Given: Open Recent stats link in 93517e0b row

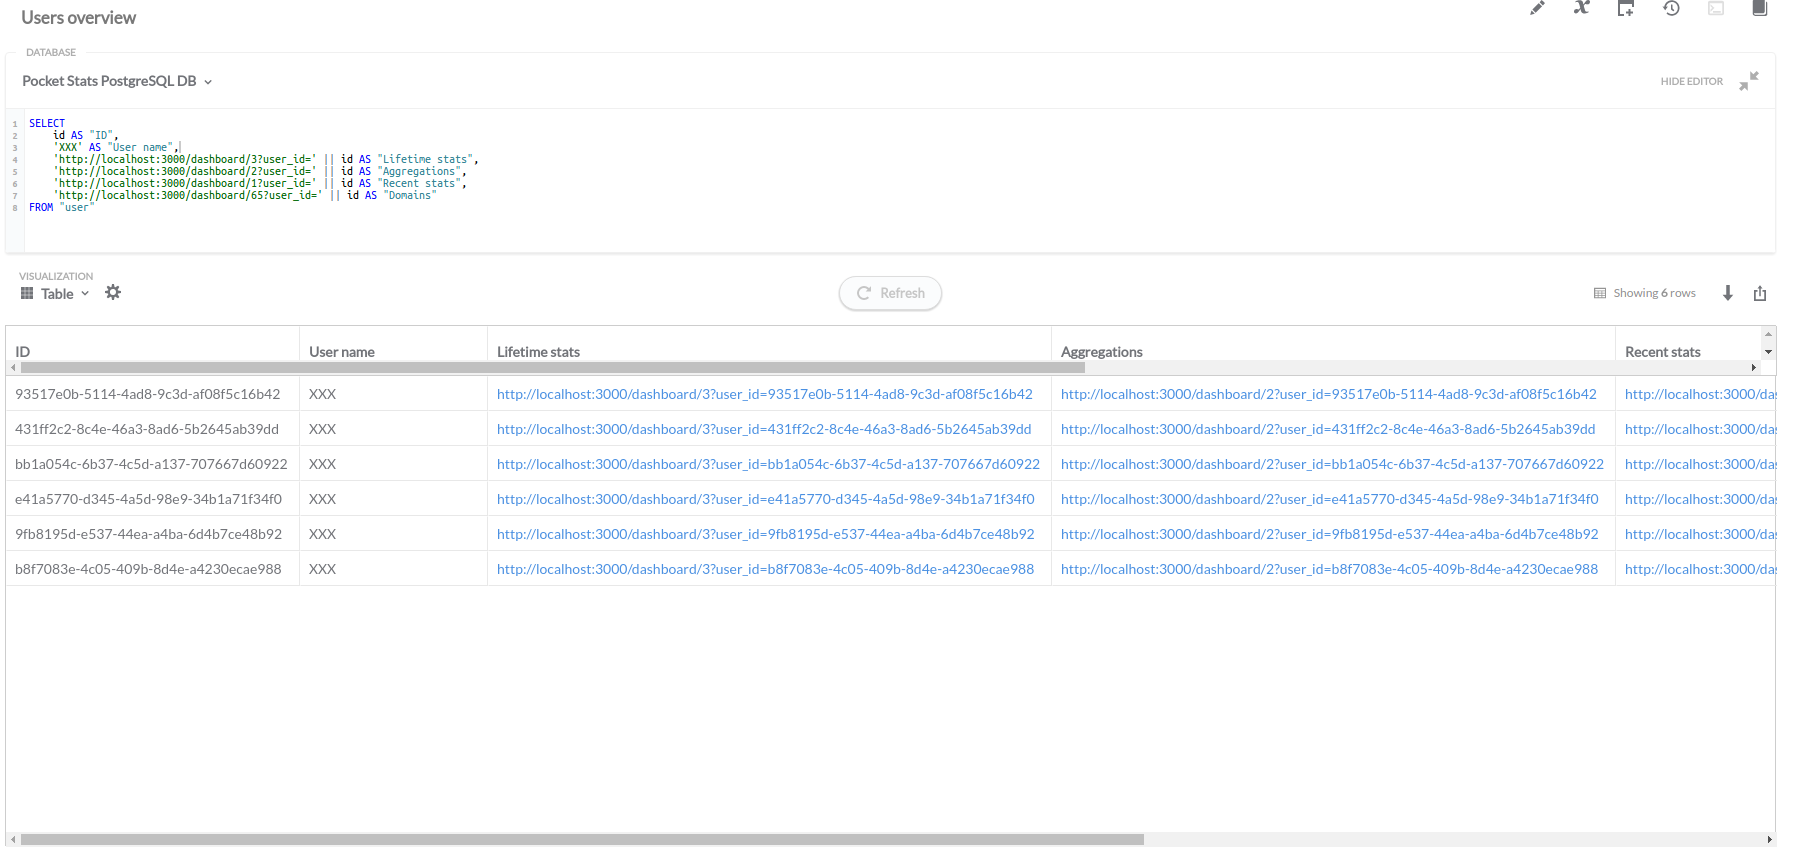Looking at the screenshot, I should (1699, 394).
